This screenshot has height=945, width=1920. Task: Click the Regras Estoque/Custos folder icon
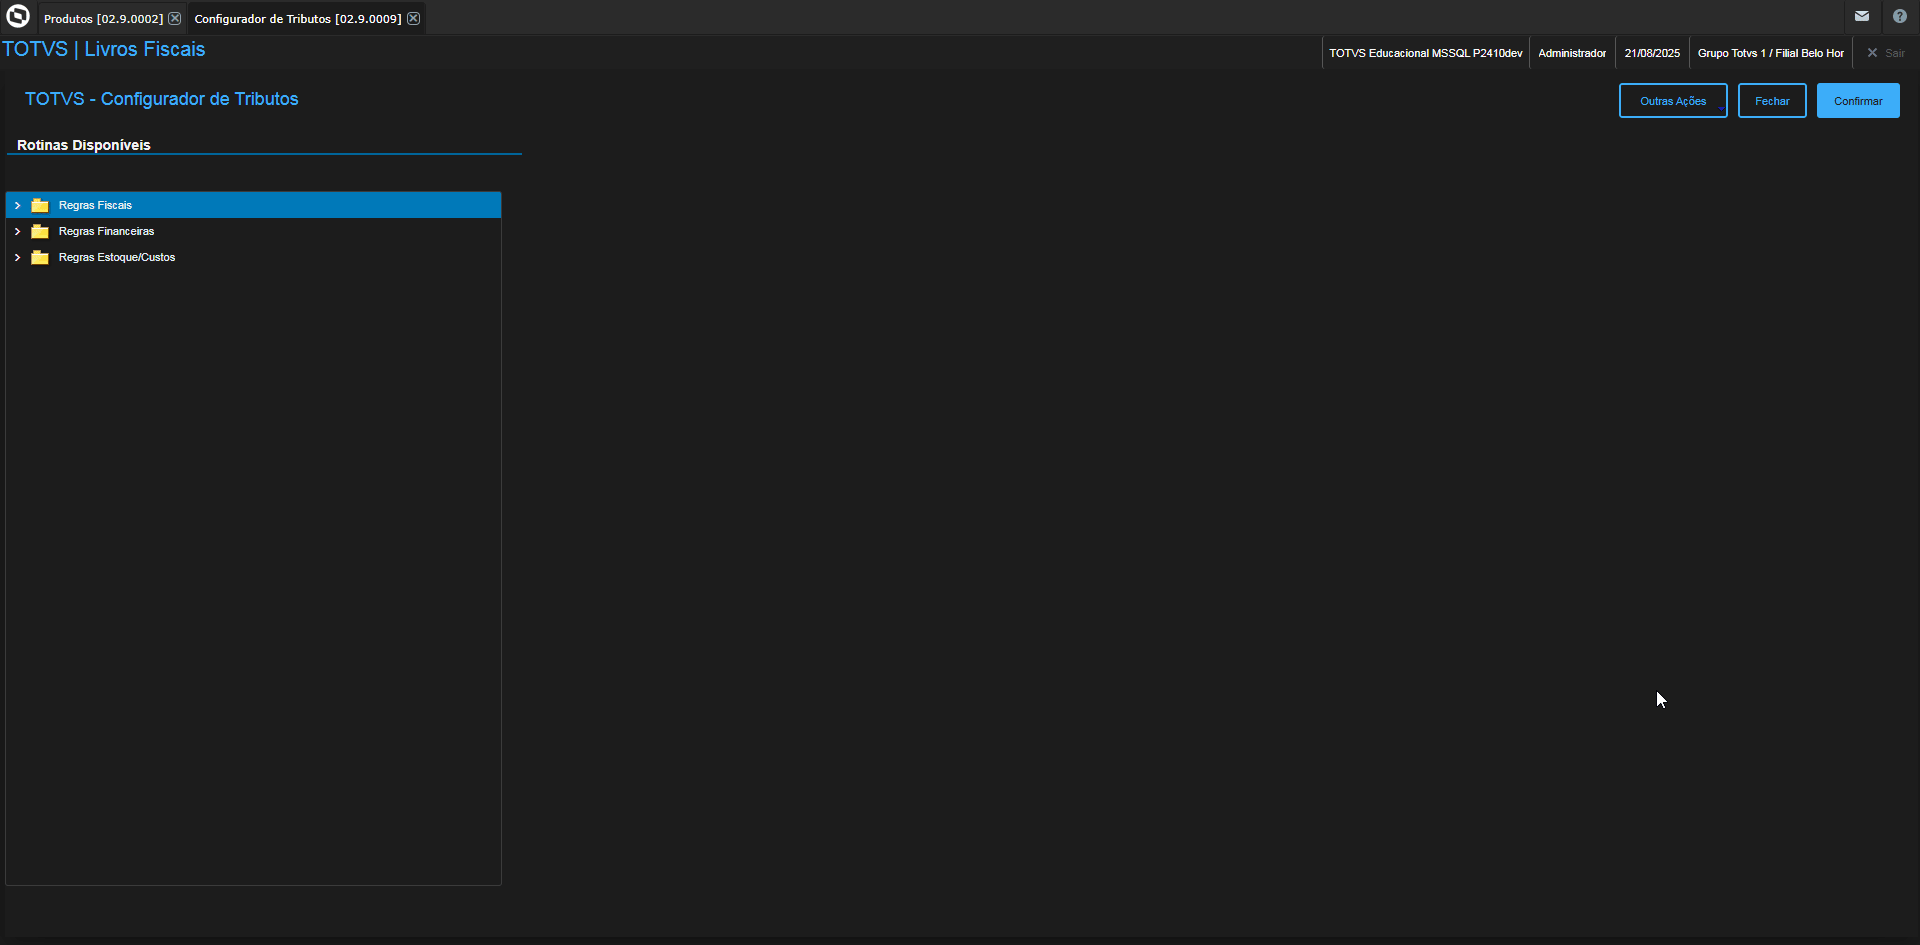click(40, 257)
